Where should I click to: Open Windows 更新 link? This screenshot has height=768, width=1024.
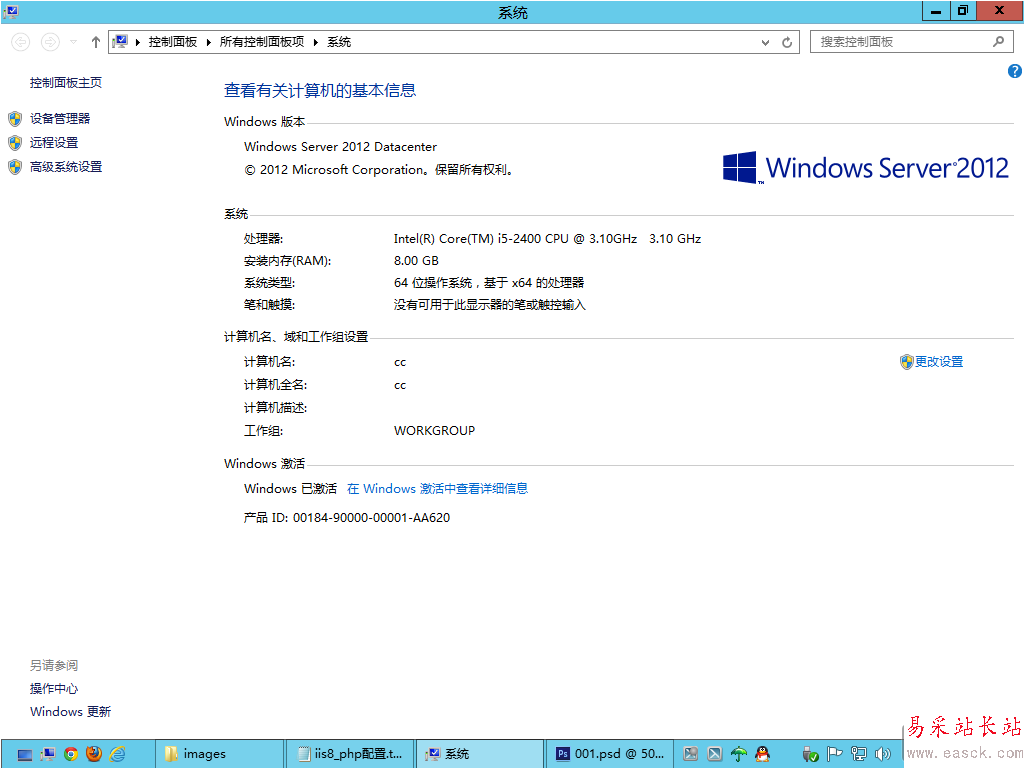coord(70,711)
